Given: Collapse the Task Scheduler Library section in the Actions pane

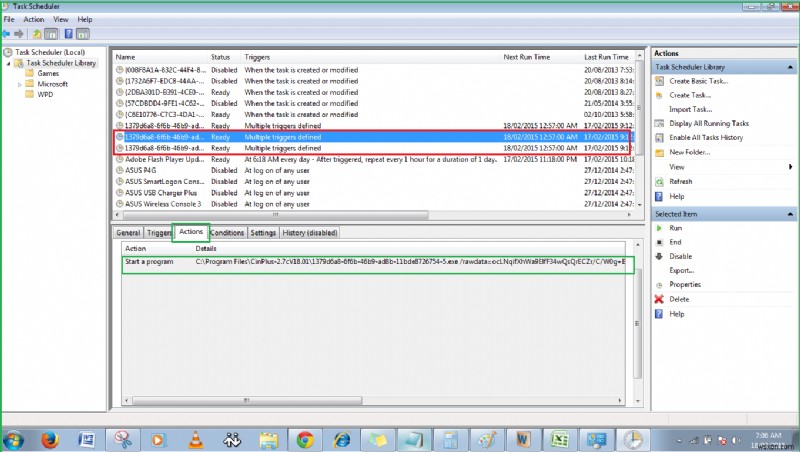Looking at the screenshot, I should 790,67.
